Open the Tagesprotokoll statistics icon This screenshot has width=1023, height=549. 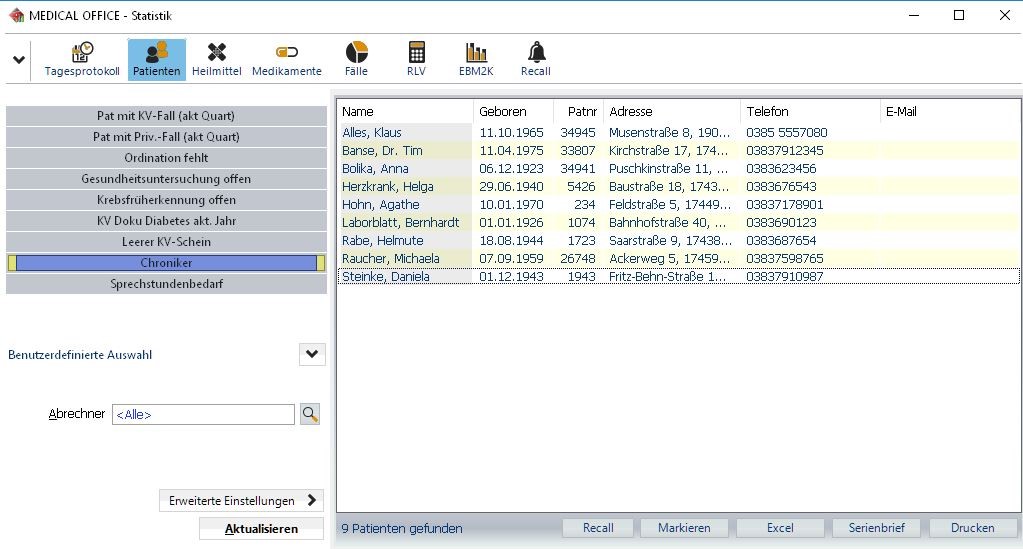(x=82, y=59)
